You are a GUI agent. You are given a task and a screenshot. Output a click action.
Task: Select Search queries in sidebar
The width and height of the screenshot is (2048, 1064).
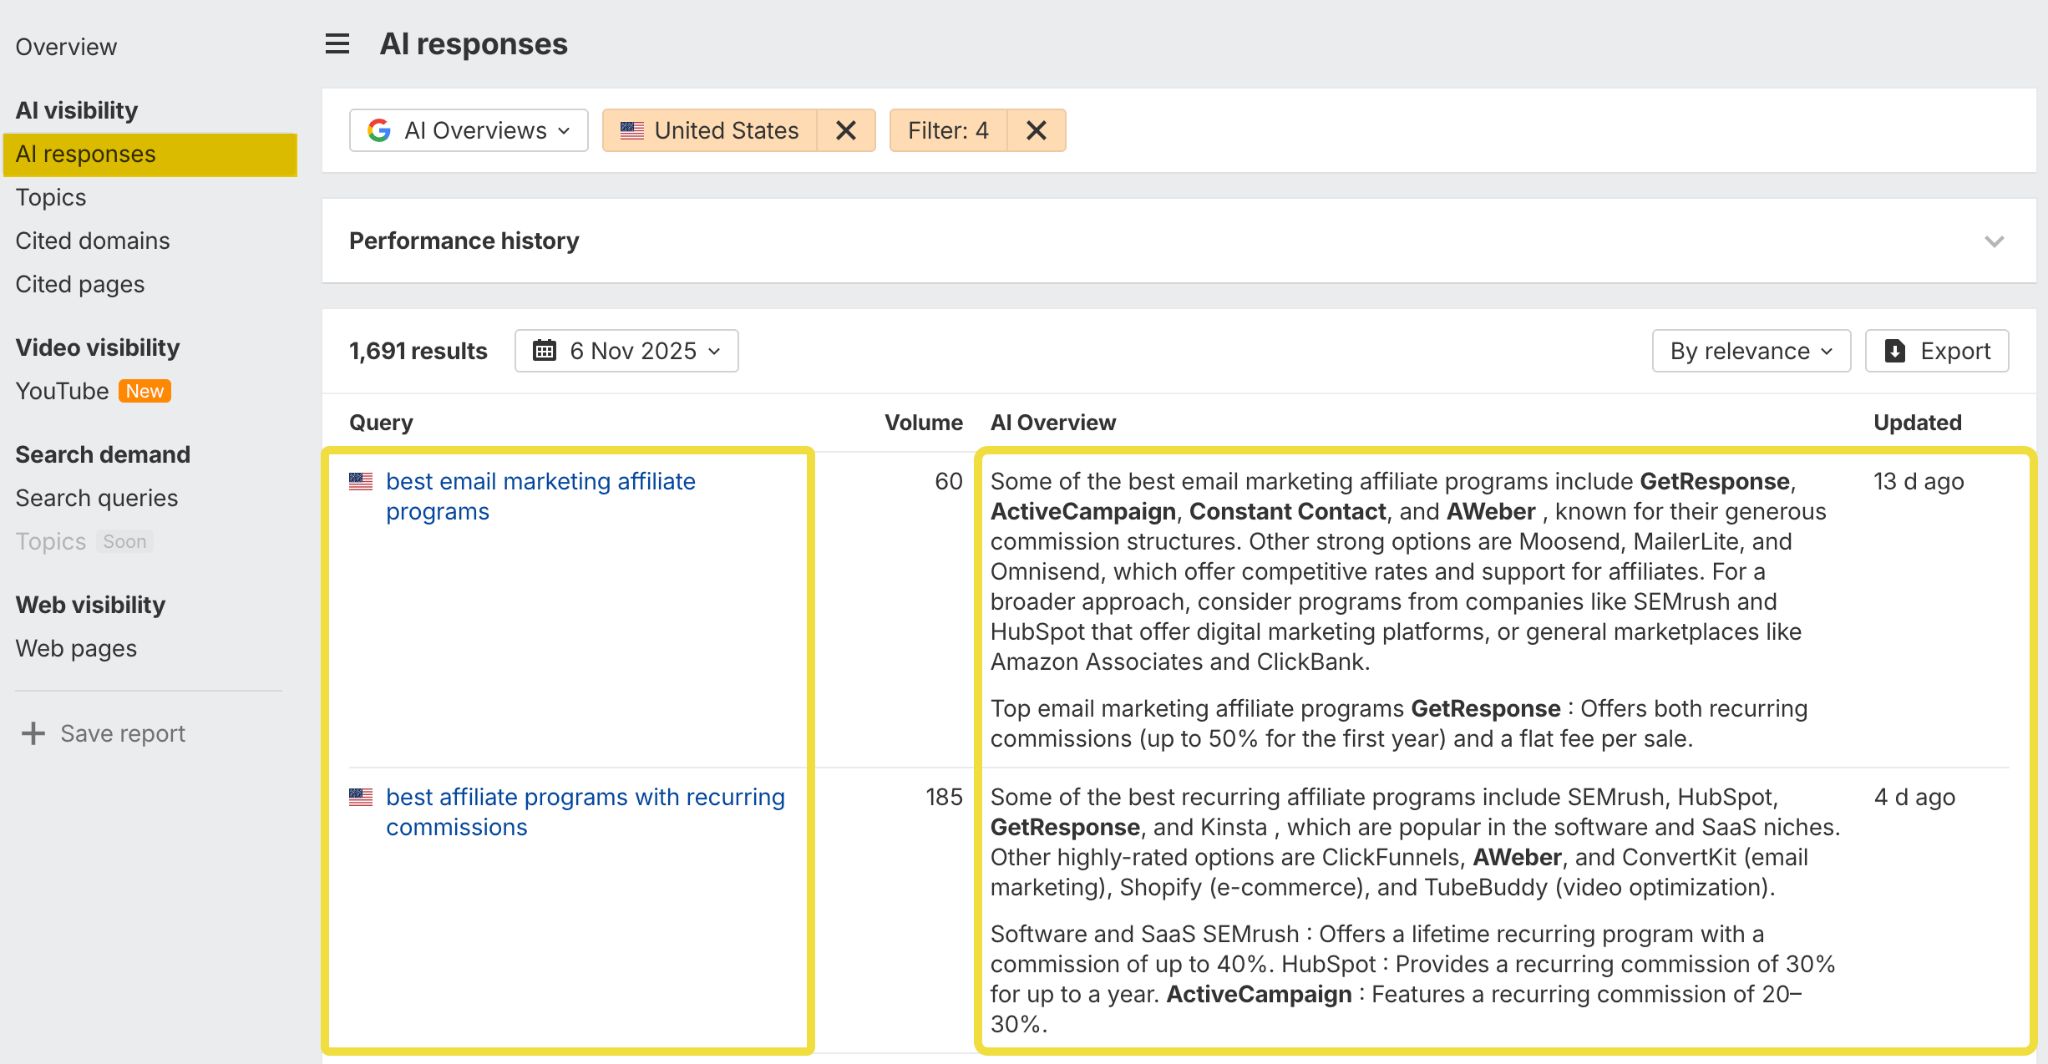(97, 498)
